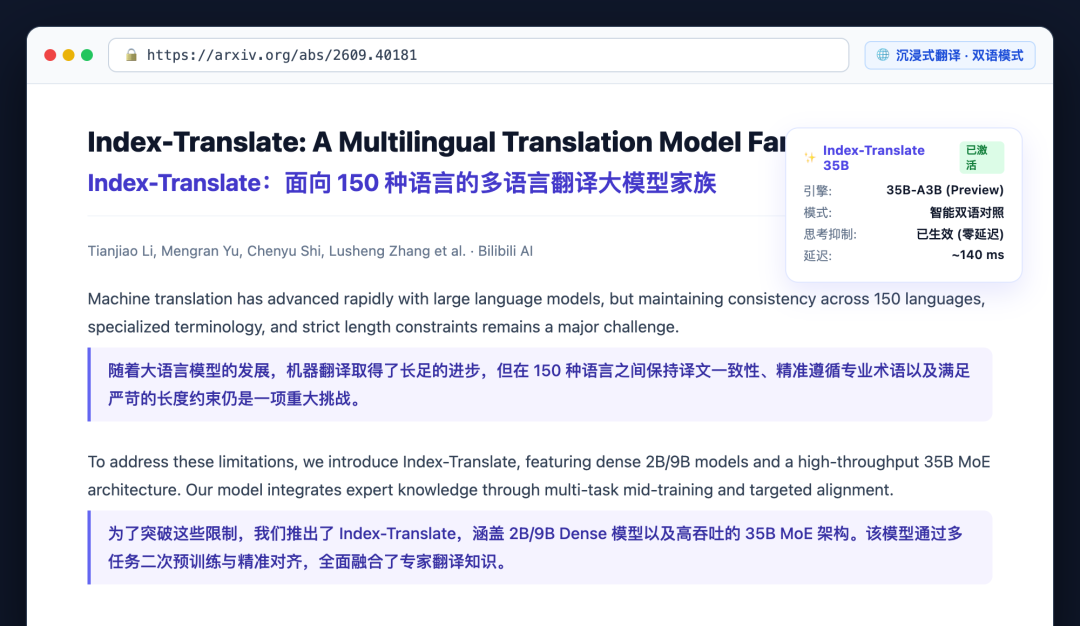
Task: Click the 延迟: label in panel
Action: click(817, 256)
